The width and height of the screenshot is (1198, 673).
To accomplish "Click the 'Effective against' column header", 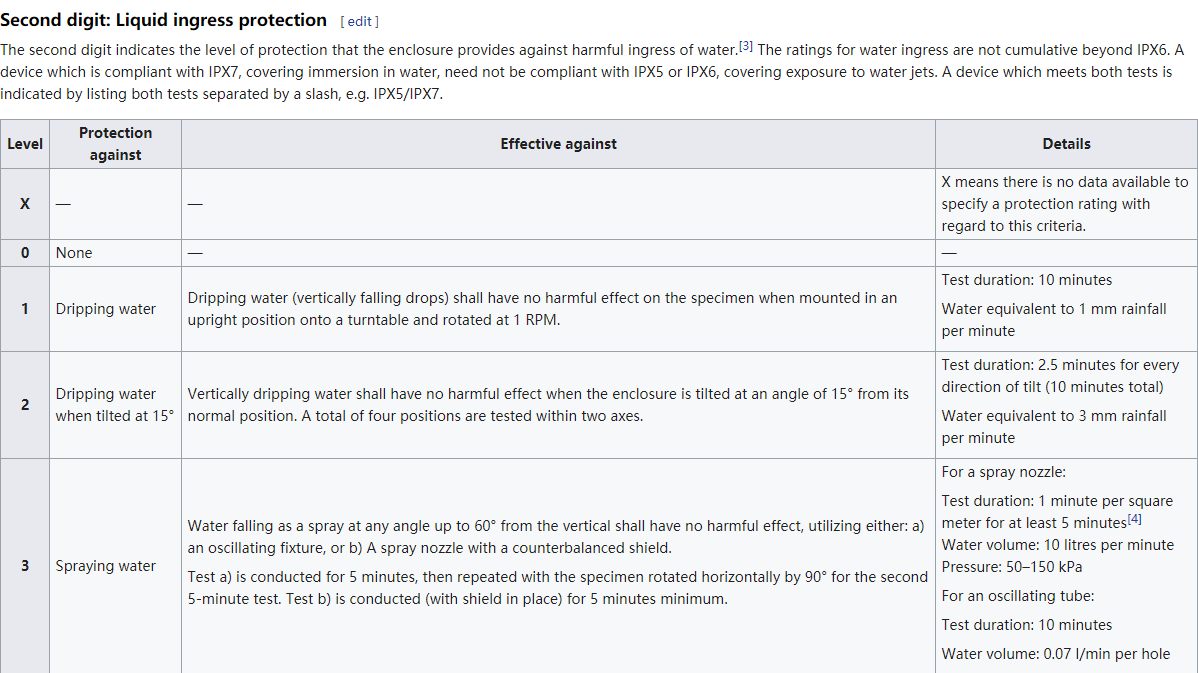I will 559,144.
